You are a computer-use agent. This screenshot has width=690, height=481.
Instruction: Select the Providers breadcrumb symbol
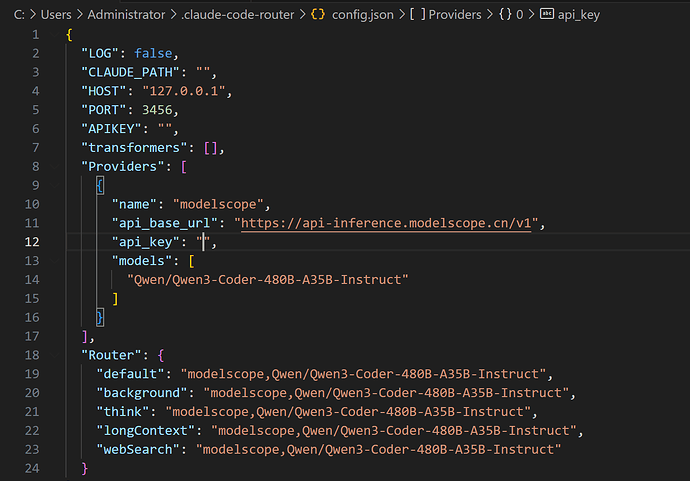455,15
